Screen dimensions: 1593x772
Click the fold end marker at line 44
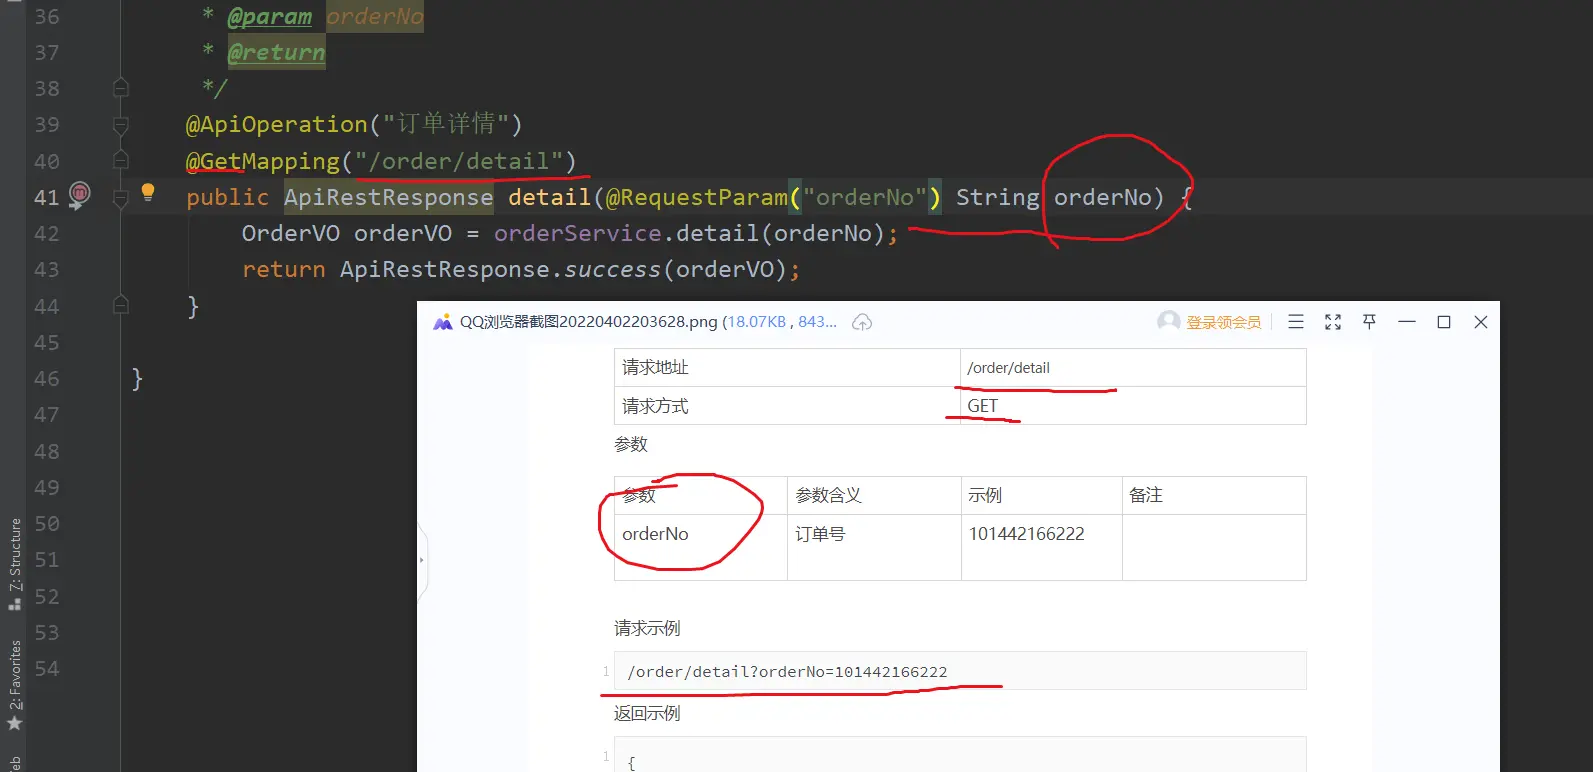pos(121,306)
